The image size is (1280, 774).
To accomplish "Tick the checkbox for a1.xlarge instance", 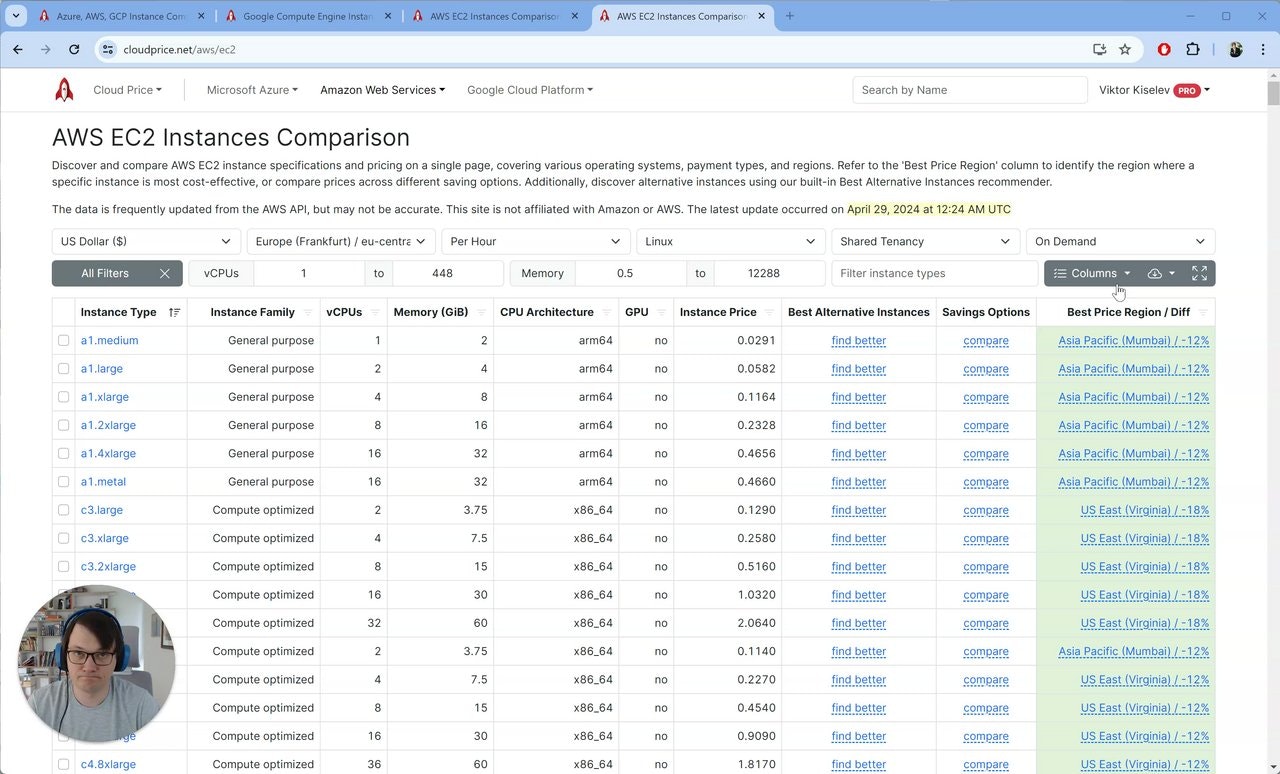I will [x=64, y=397].
